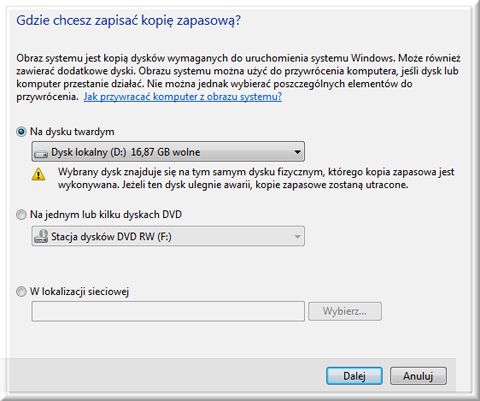Open 'Jak przywracać komputer z obrazu systemu?' link

(x=183, y=97)
